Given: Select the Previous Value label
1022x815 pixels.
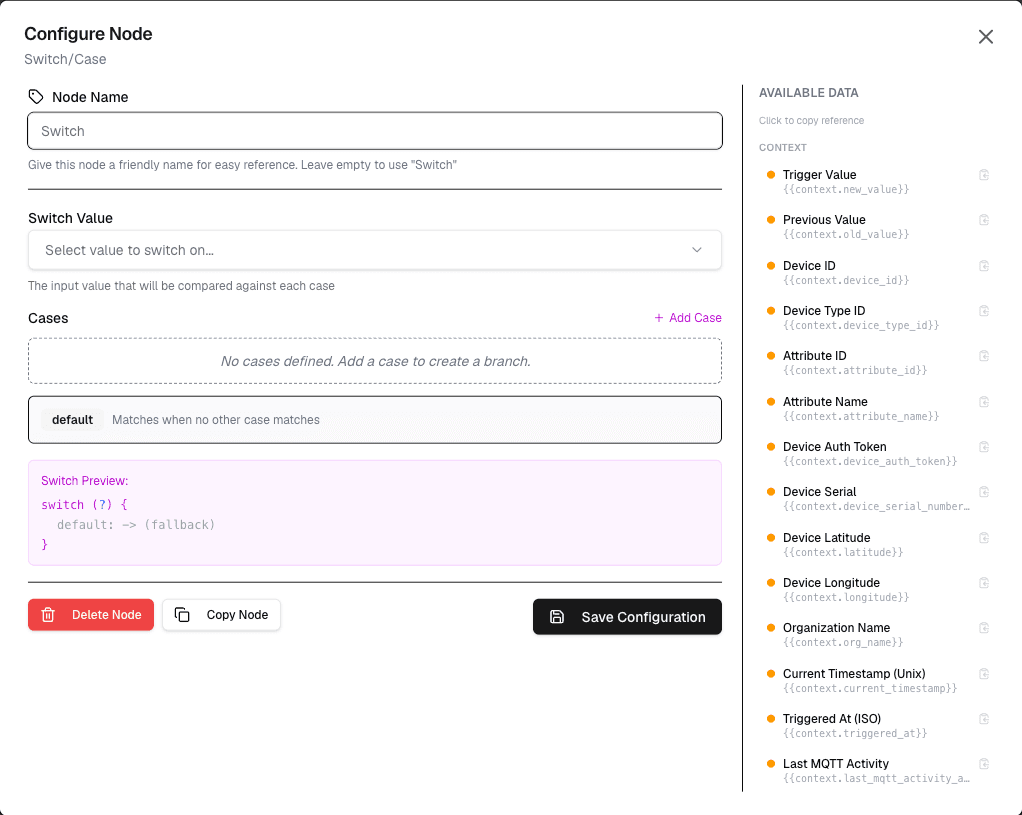Looking at the screenshot, I should 824,220.
